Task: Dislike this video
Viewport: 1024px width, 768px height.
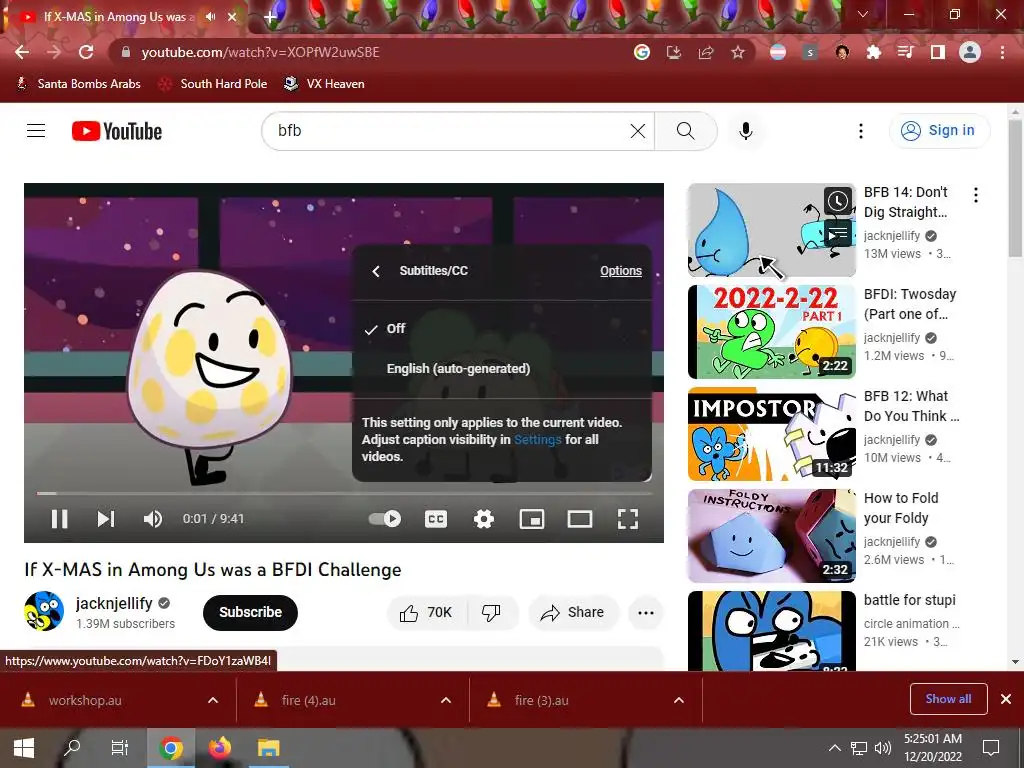Action: point(492,613)
